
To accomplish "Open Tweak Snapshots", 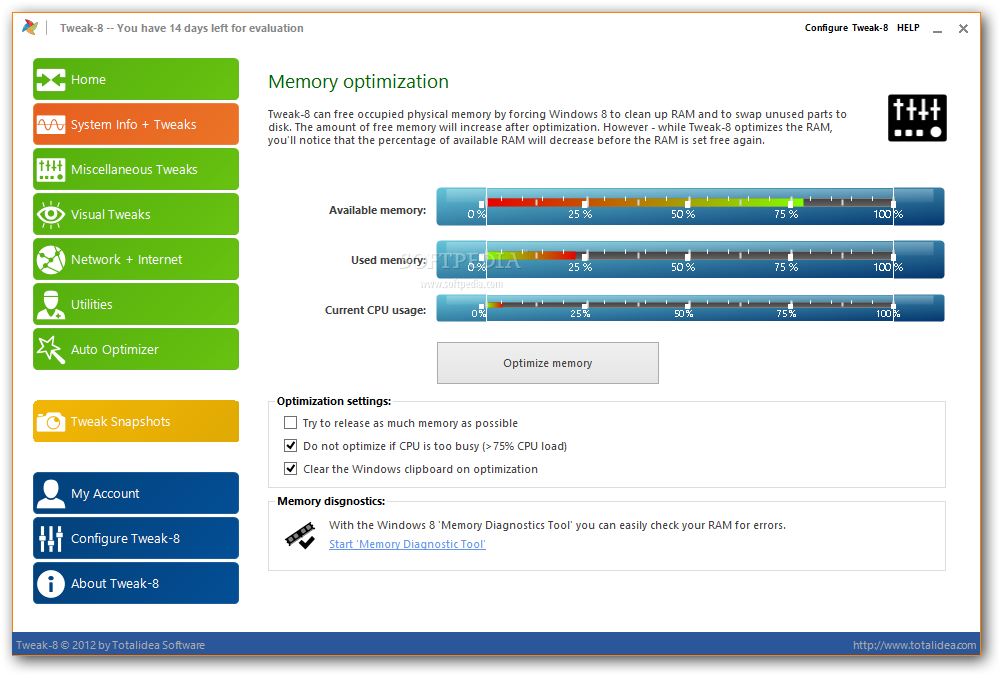I will 136,421.
